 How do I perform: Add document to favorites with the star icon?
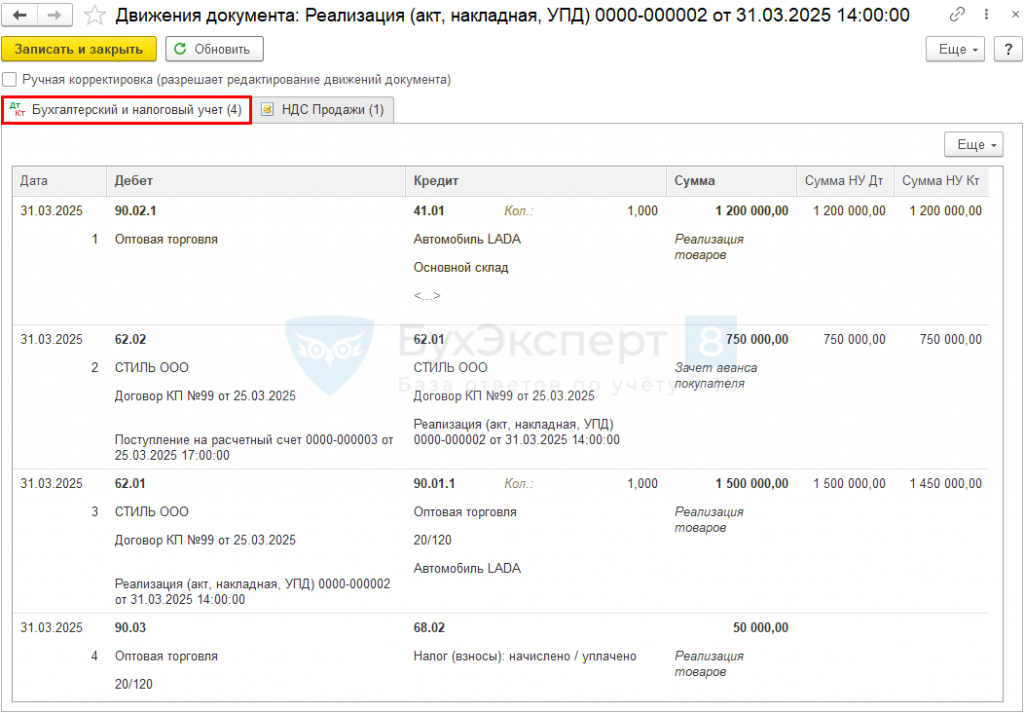pos(95,15)
